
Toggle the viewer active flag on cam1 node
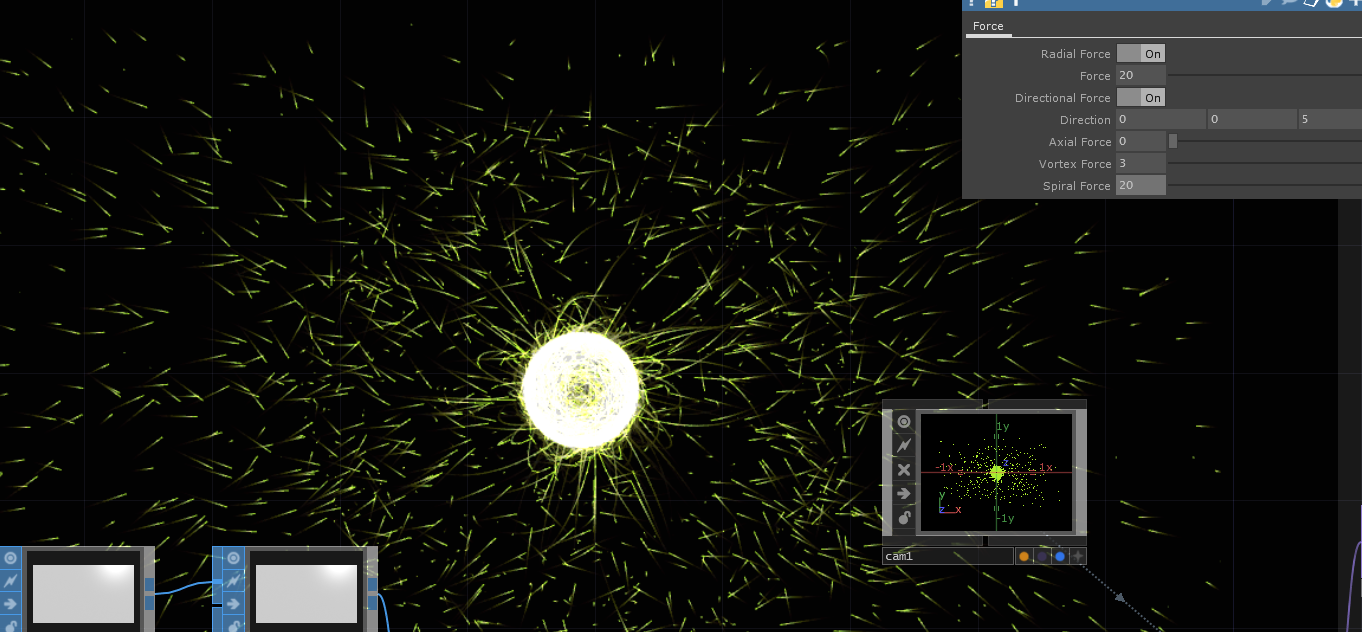point(903,421)
